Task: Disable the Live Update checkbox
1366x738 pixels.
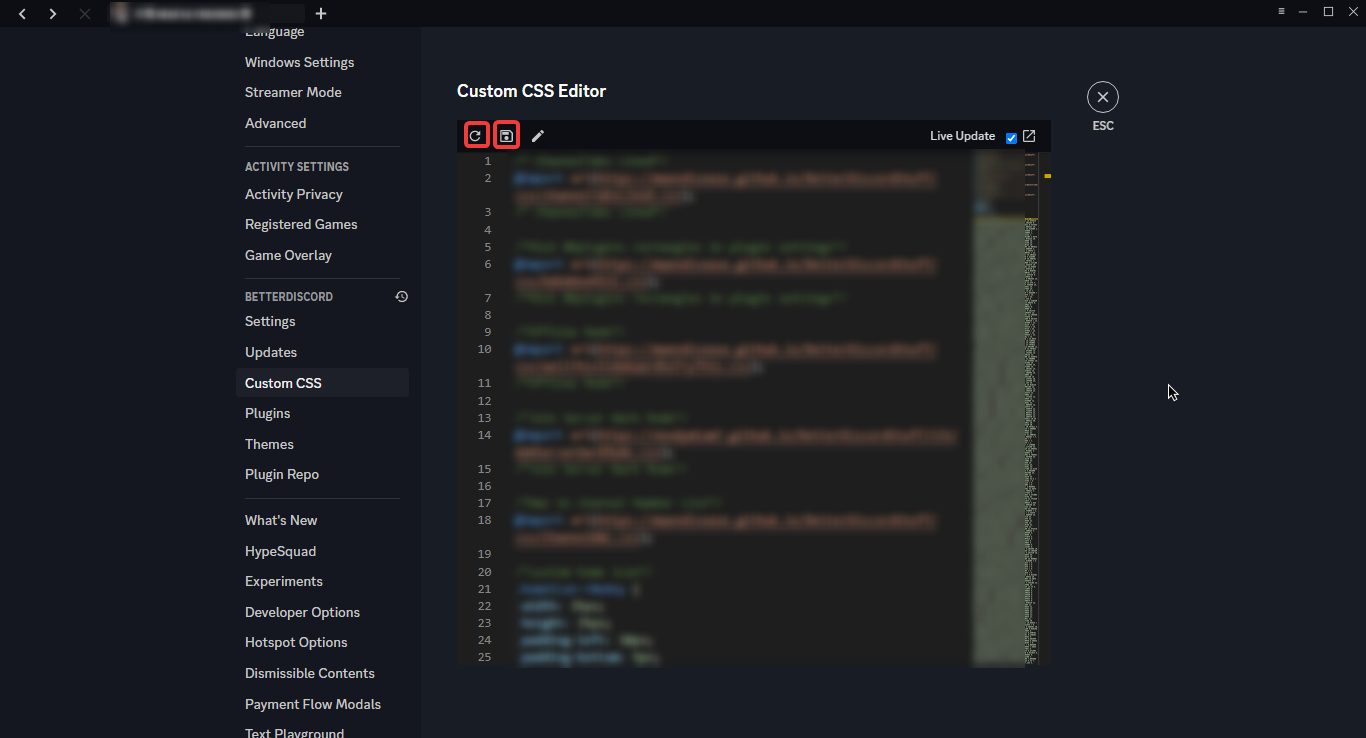Action: point(1011,136)
